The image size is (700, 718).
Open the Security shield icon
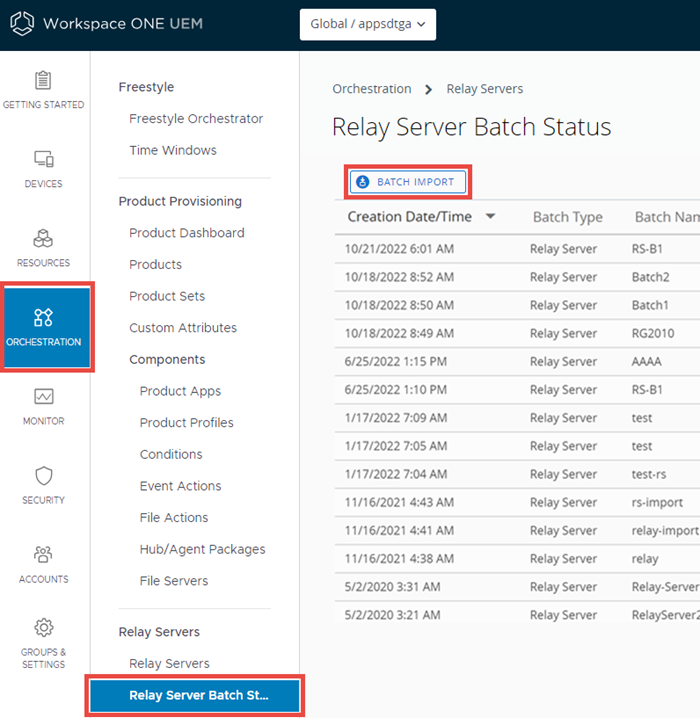[43, 476]
